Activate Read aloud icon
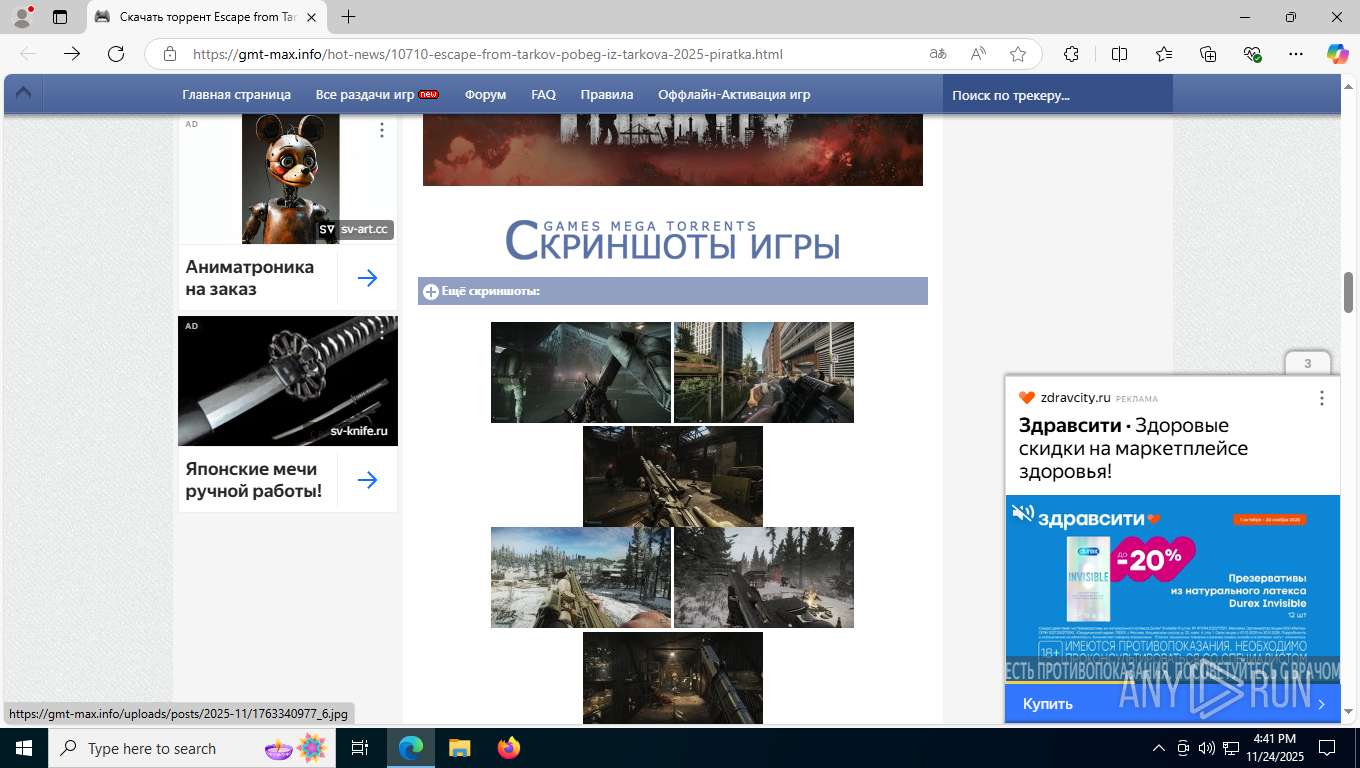This screenshot has height=768, width=1360. point(978,54)
